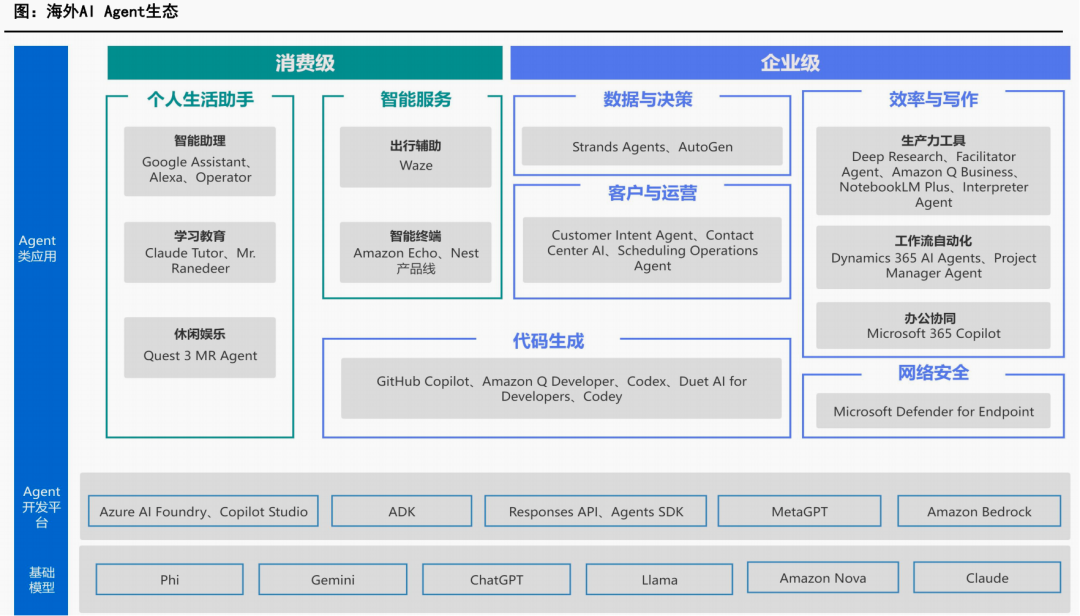Click the Azure AI Foundry、Copilot Studio box
Image resolution: width=1080 pixels, height=616 pixels.
[x=203, y=511]
